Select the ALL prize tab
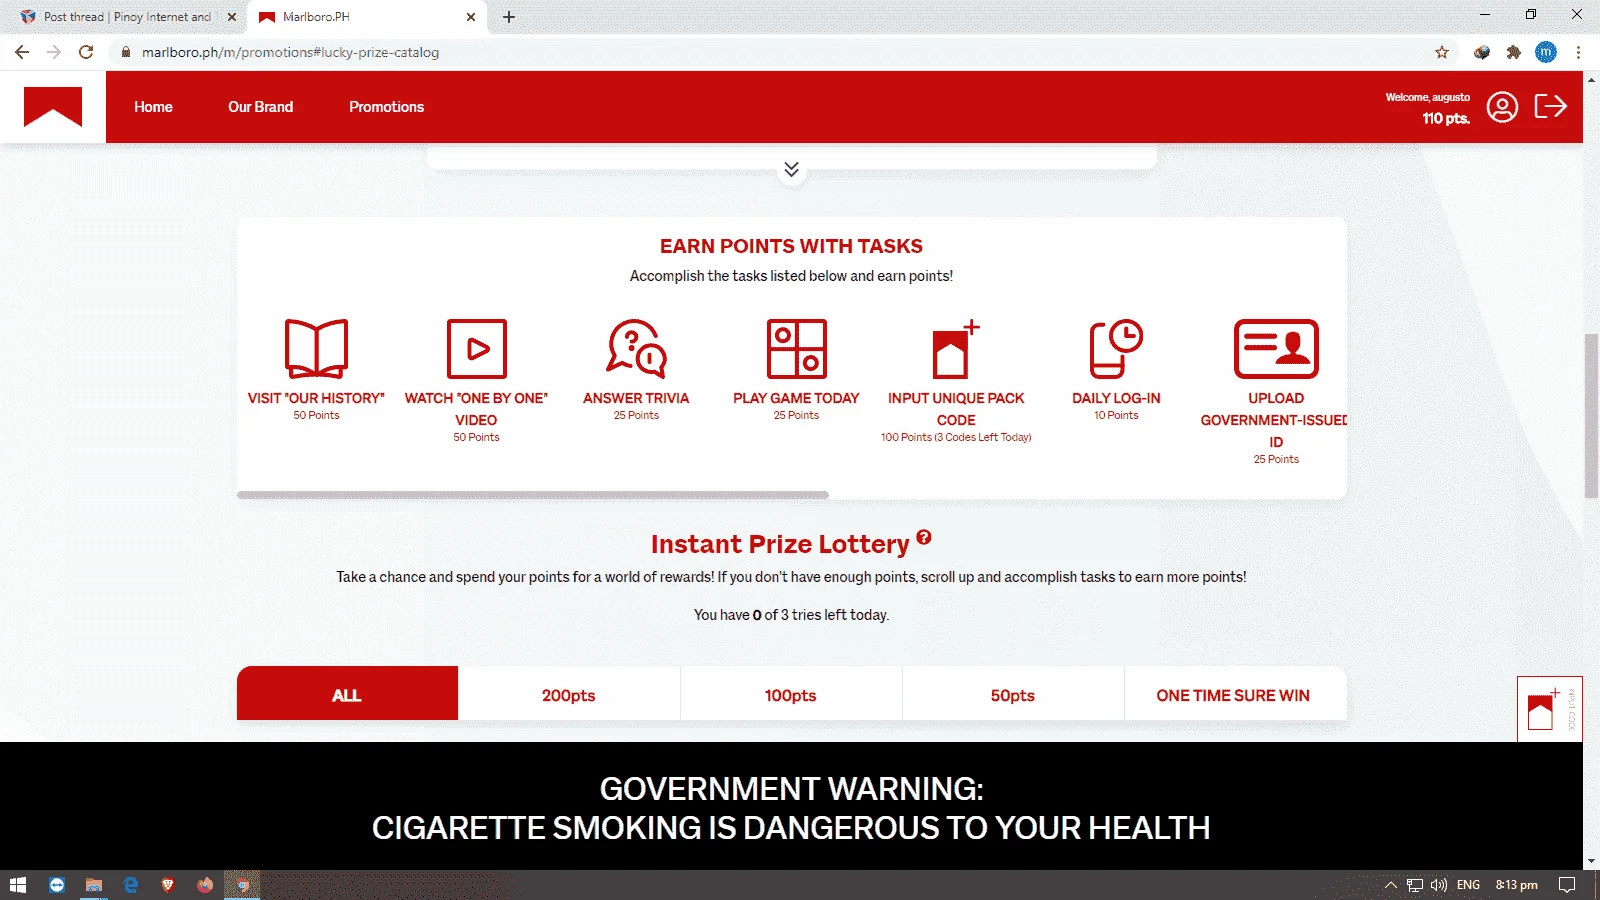Viewport: 1600px width, 900px height. (347, 694)
